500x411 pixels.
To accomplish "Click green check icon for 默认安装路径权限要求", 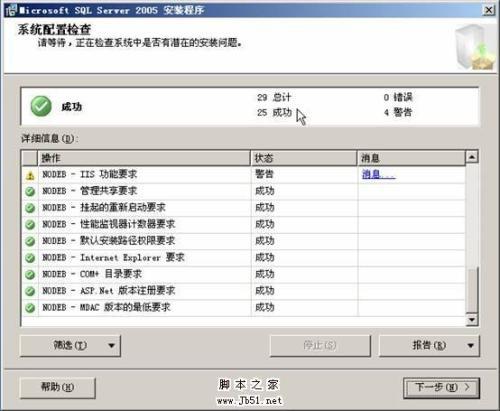I will click(30, 241).
